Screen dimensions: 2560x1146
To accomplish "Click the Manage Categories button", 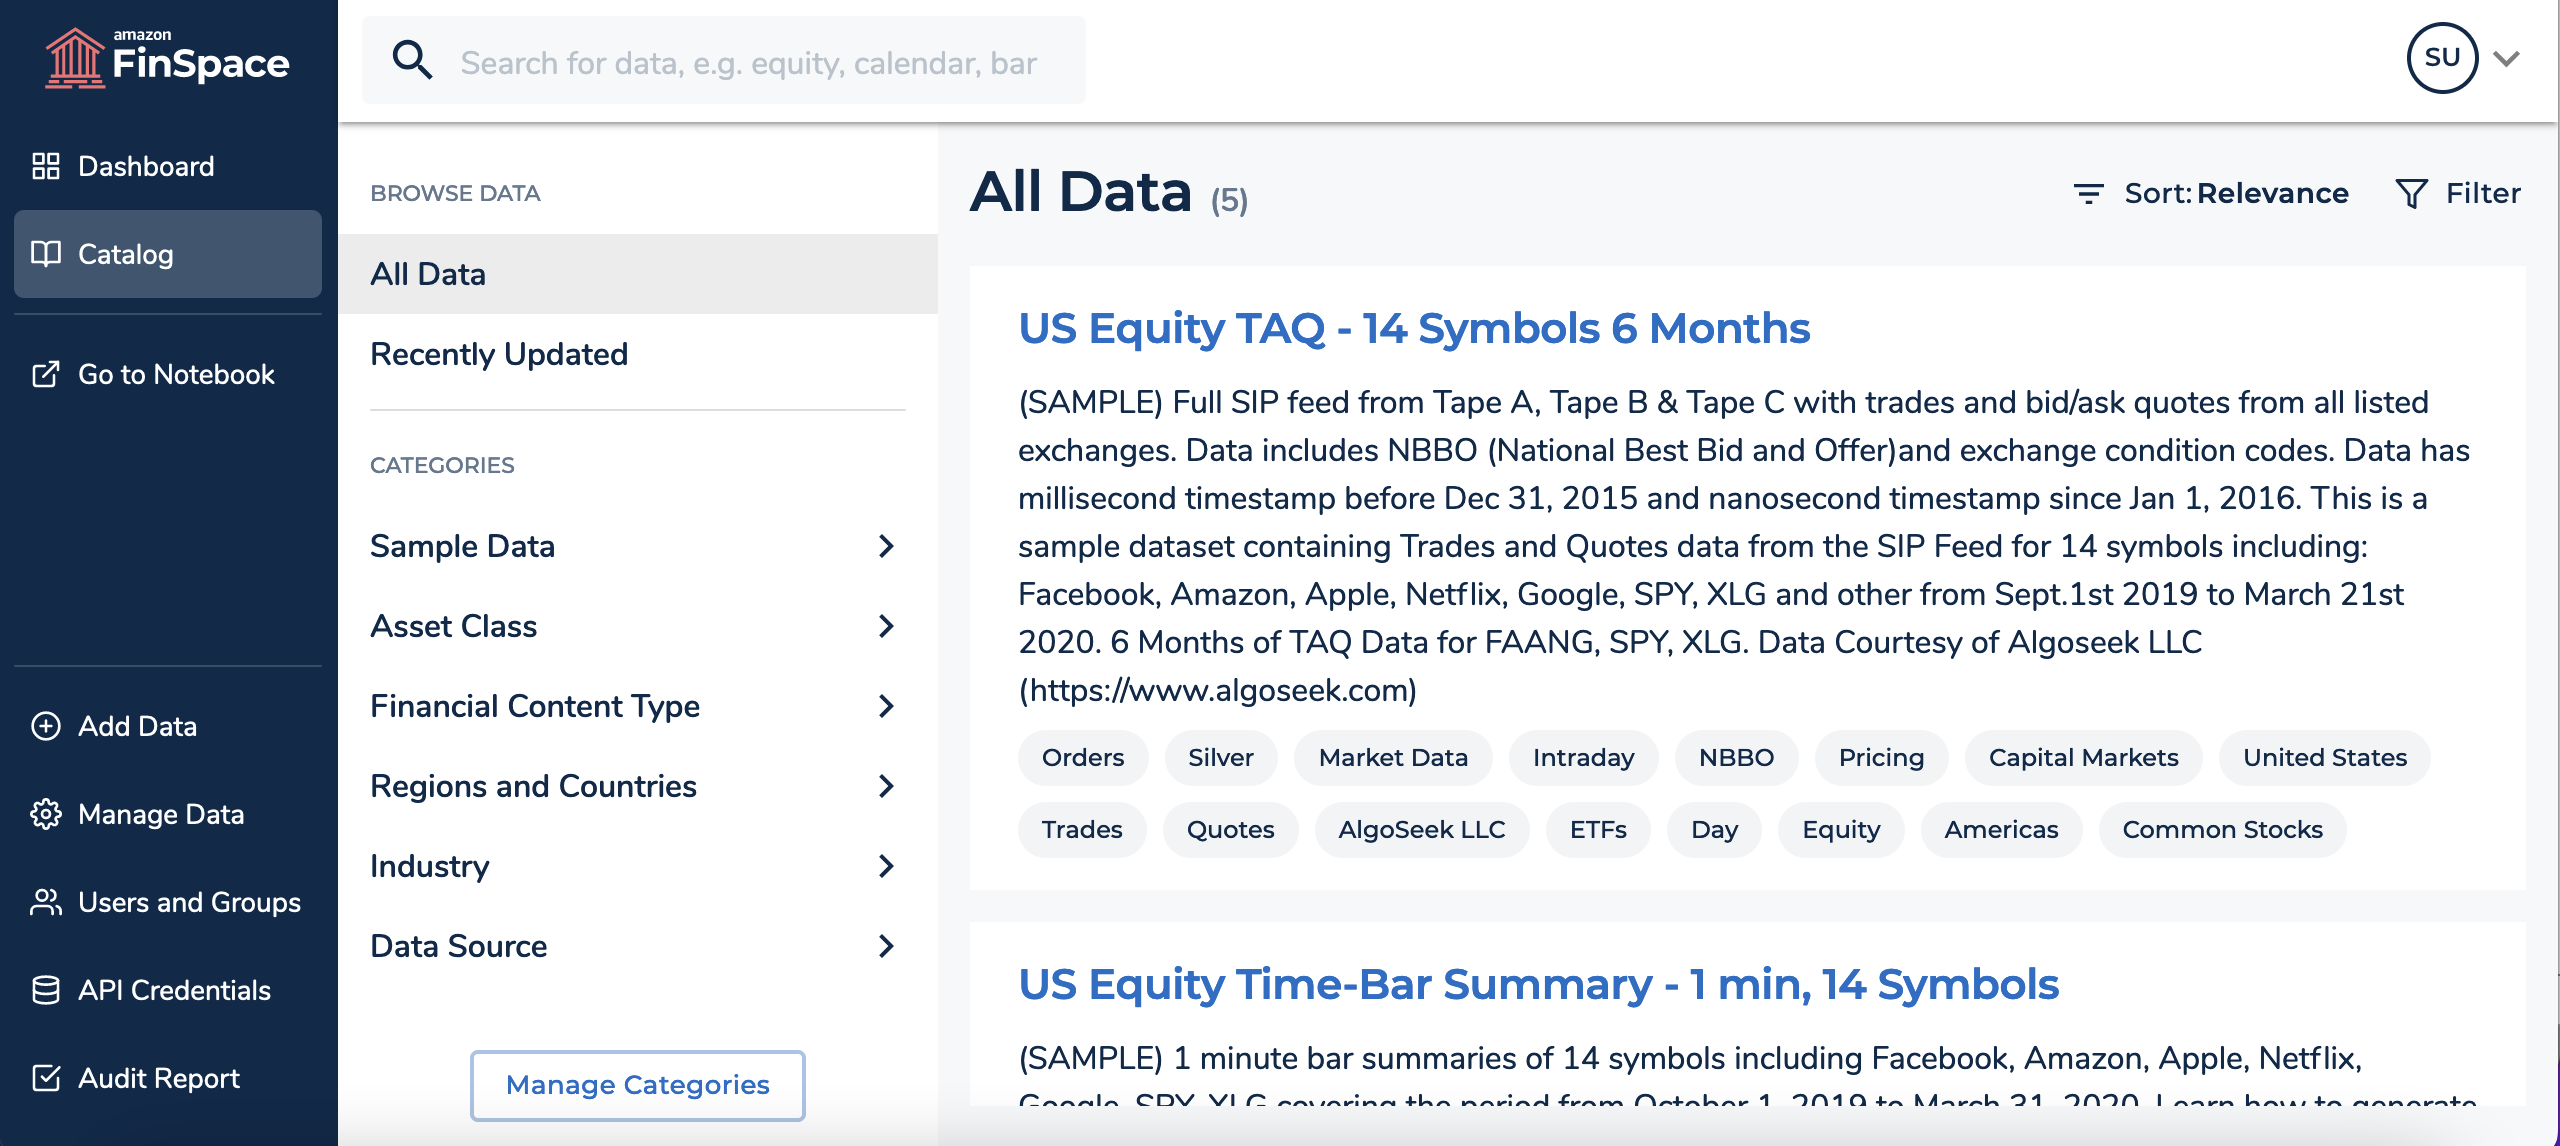I will tap(638, 1085).
